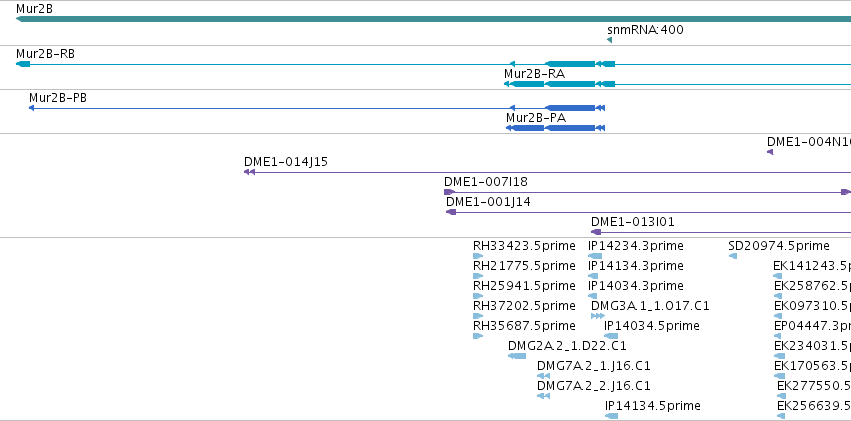Image resolution: width=851 pixels, height=421 pixels.
Task: Click the IP14234.3prime EST label
Action: click(x=636, y=246)
